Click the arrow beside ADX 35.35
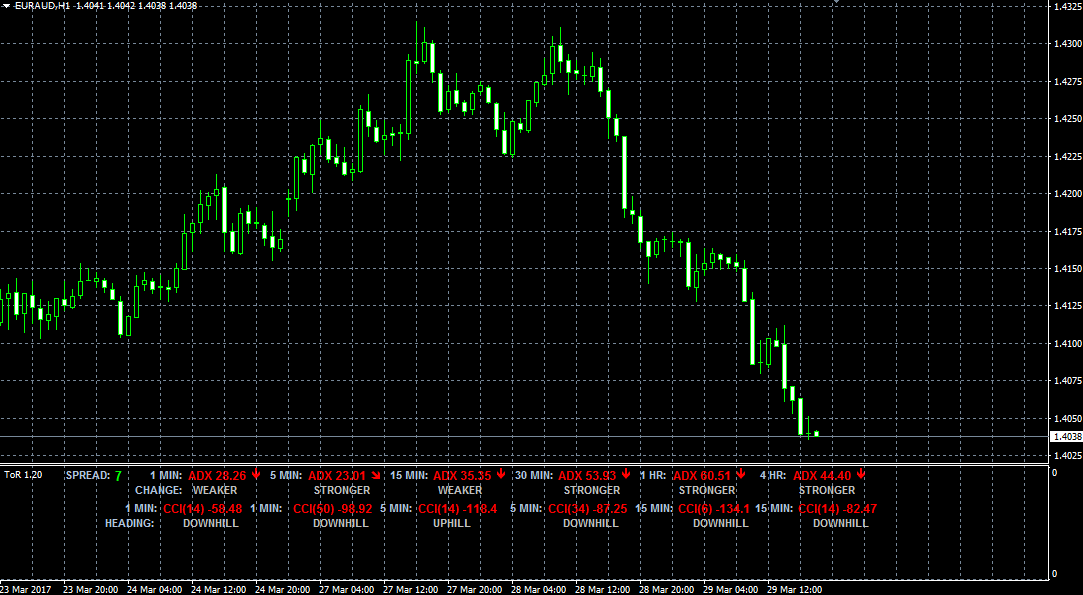Viewport: 1083px width, 595px height. click(500, 474)
